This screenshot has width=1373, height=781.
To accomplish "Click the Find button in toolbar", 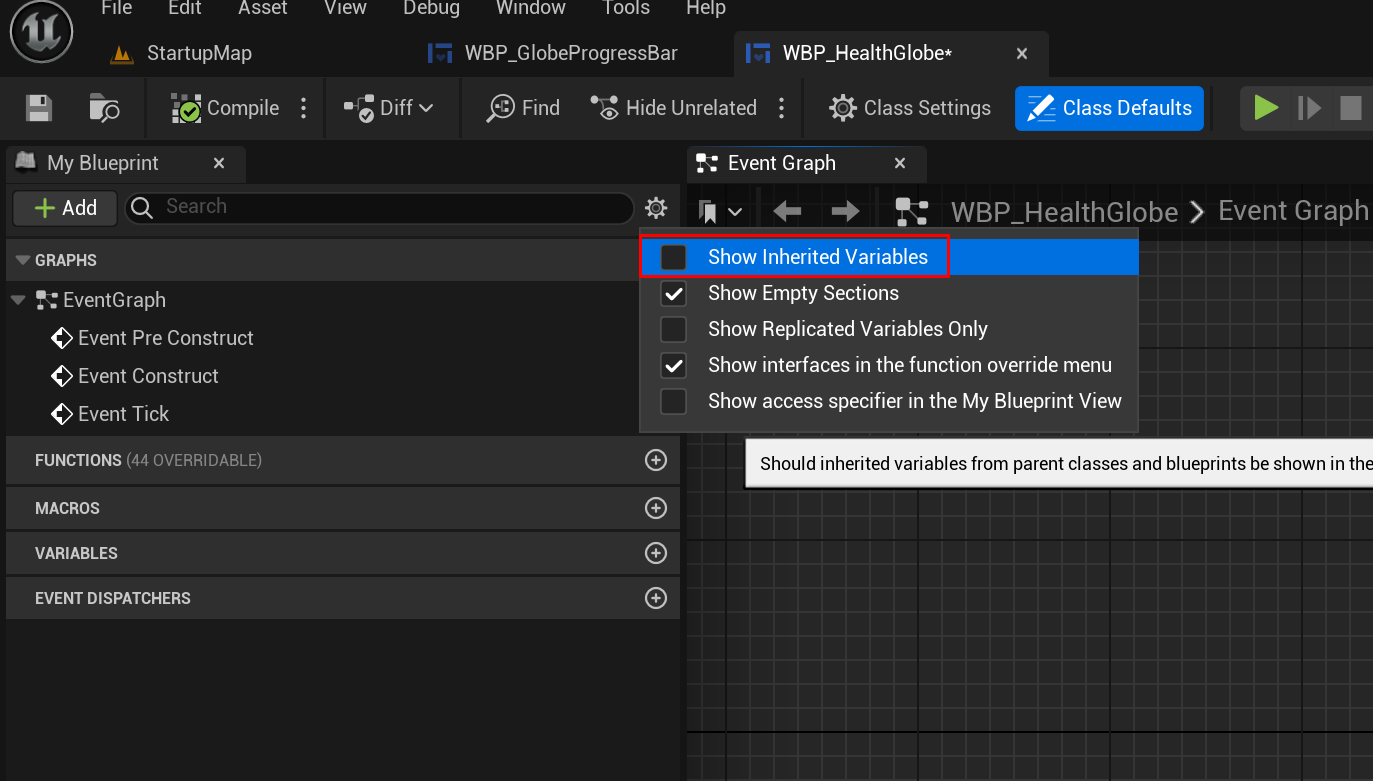I will pos(523,108).
